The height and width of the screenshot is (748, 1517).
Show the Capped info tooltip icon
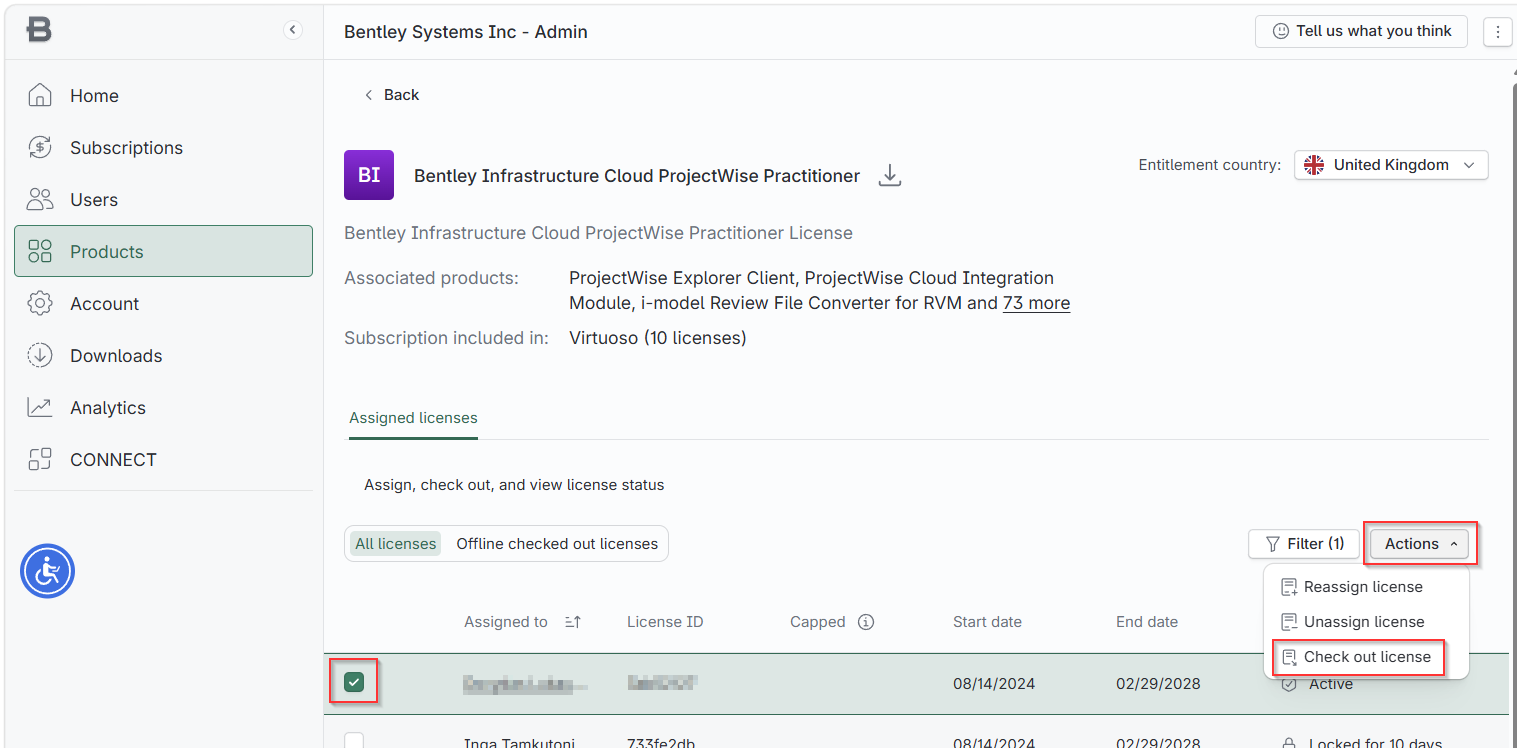[x=867, y=622]
